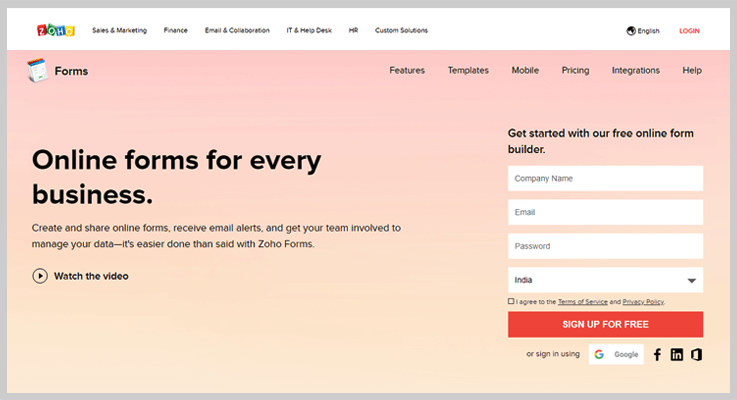Image resolution: width=737 pixels, height=400 pixels.
Task: Open the India country dropdown
Action: [x=605, y=280]
